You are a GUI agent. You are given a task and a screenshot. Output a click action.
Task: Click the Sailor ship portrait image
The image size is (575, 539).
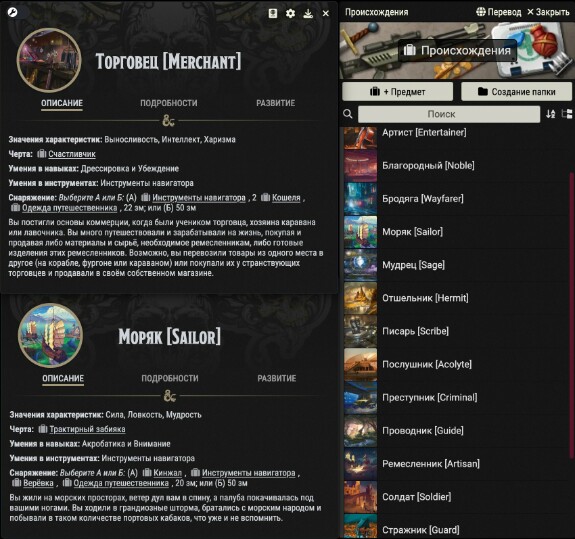[50, 335]
